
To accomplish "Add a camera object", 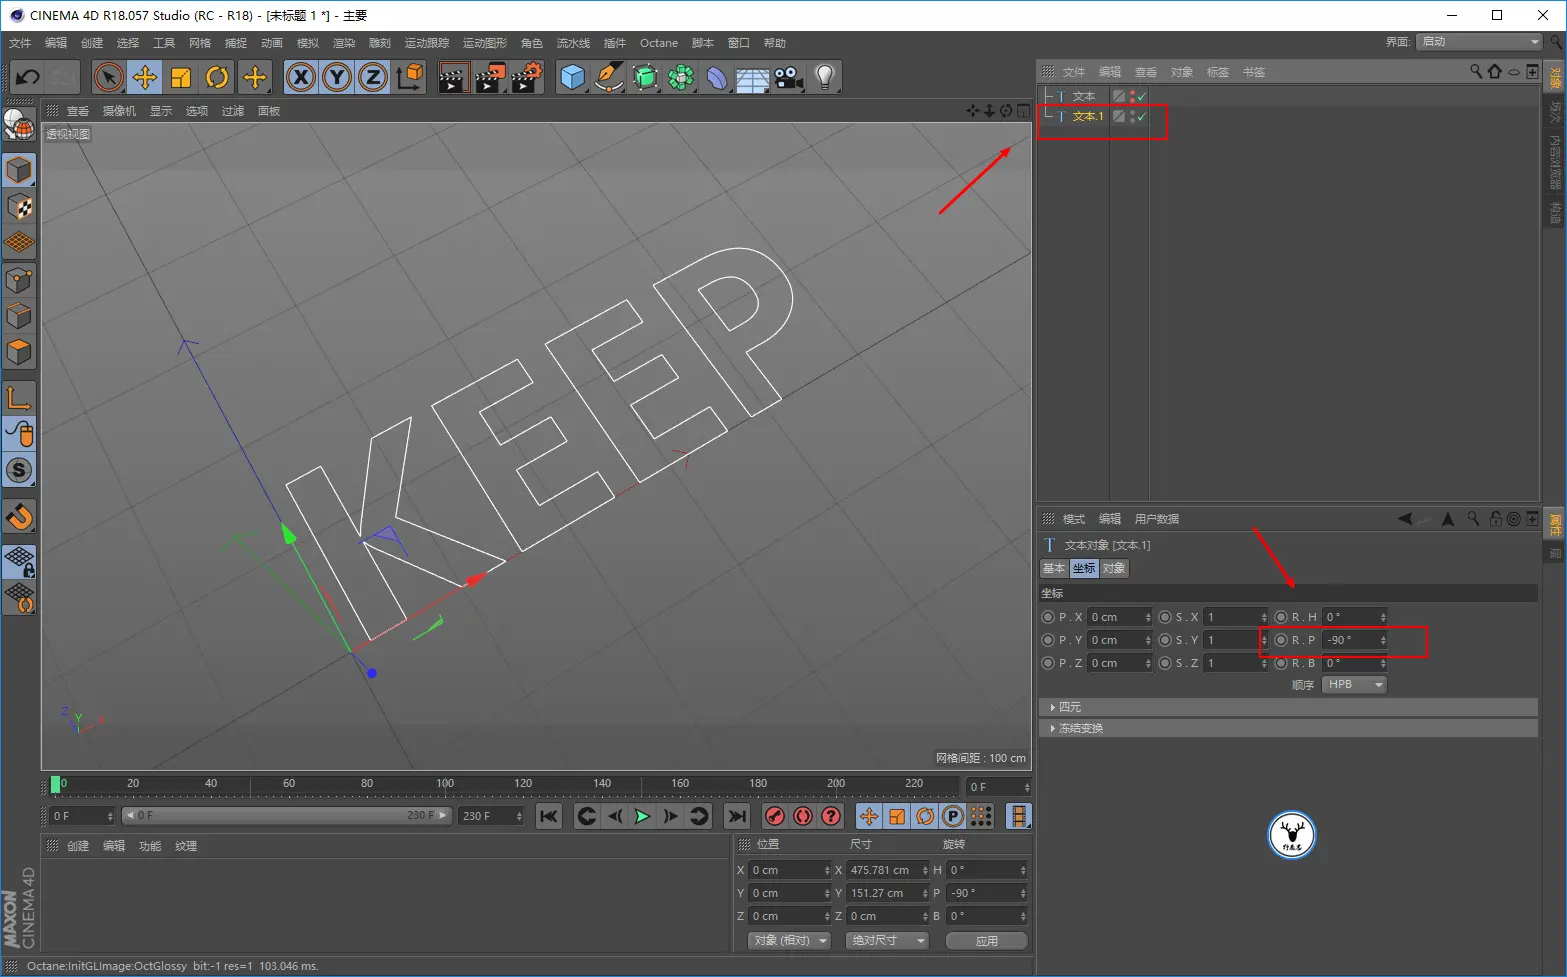I will coord(789,77).
